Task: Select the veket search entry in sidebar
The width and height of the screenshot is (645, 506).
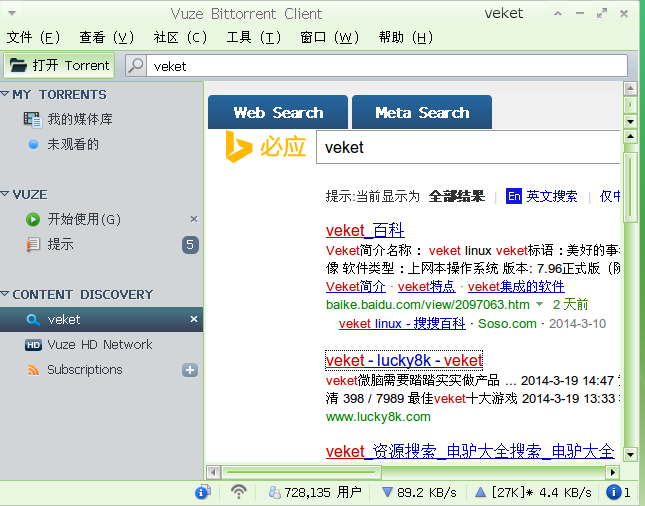Action: click(101, 319)
